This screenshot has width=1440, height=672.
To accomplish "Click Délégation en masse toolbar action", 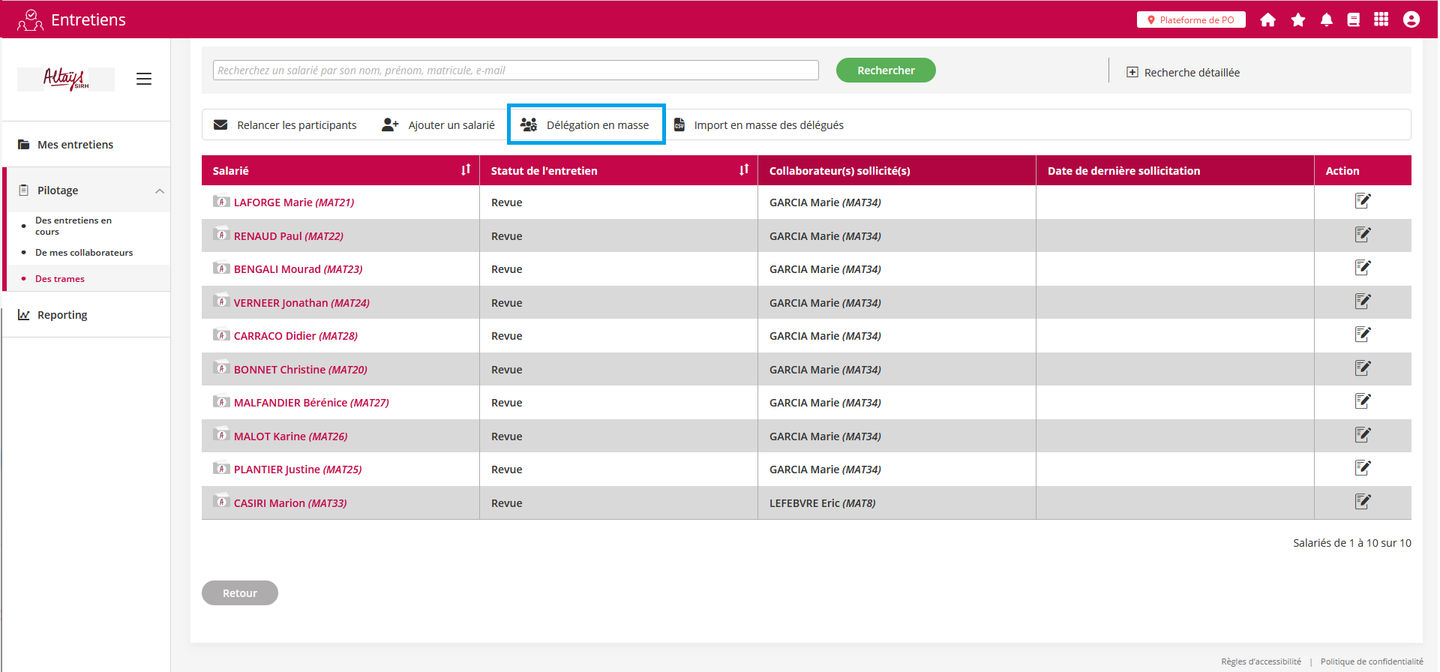I will point(586,125).
